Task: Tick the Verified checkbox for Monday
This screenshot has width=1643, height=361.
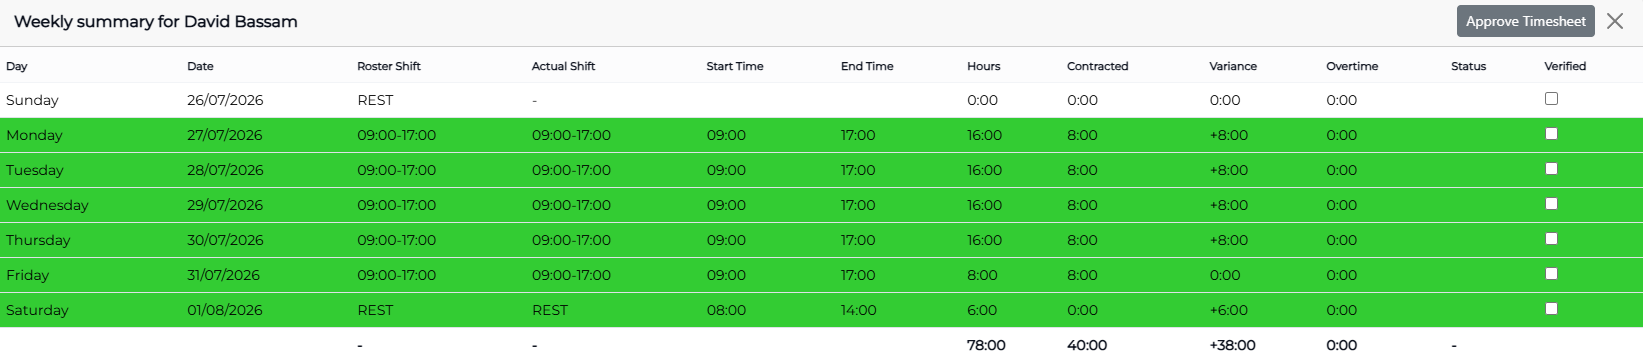Action: 1551,133
